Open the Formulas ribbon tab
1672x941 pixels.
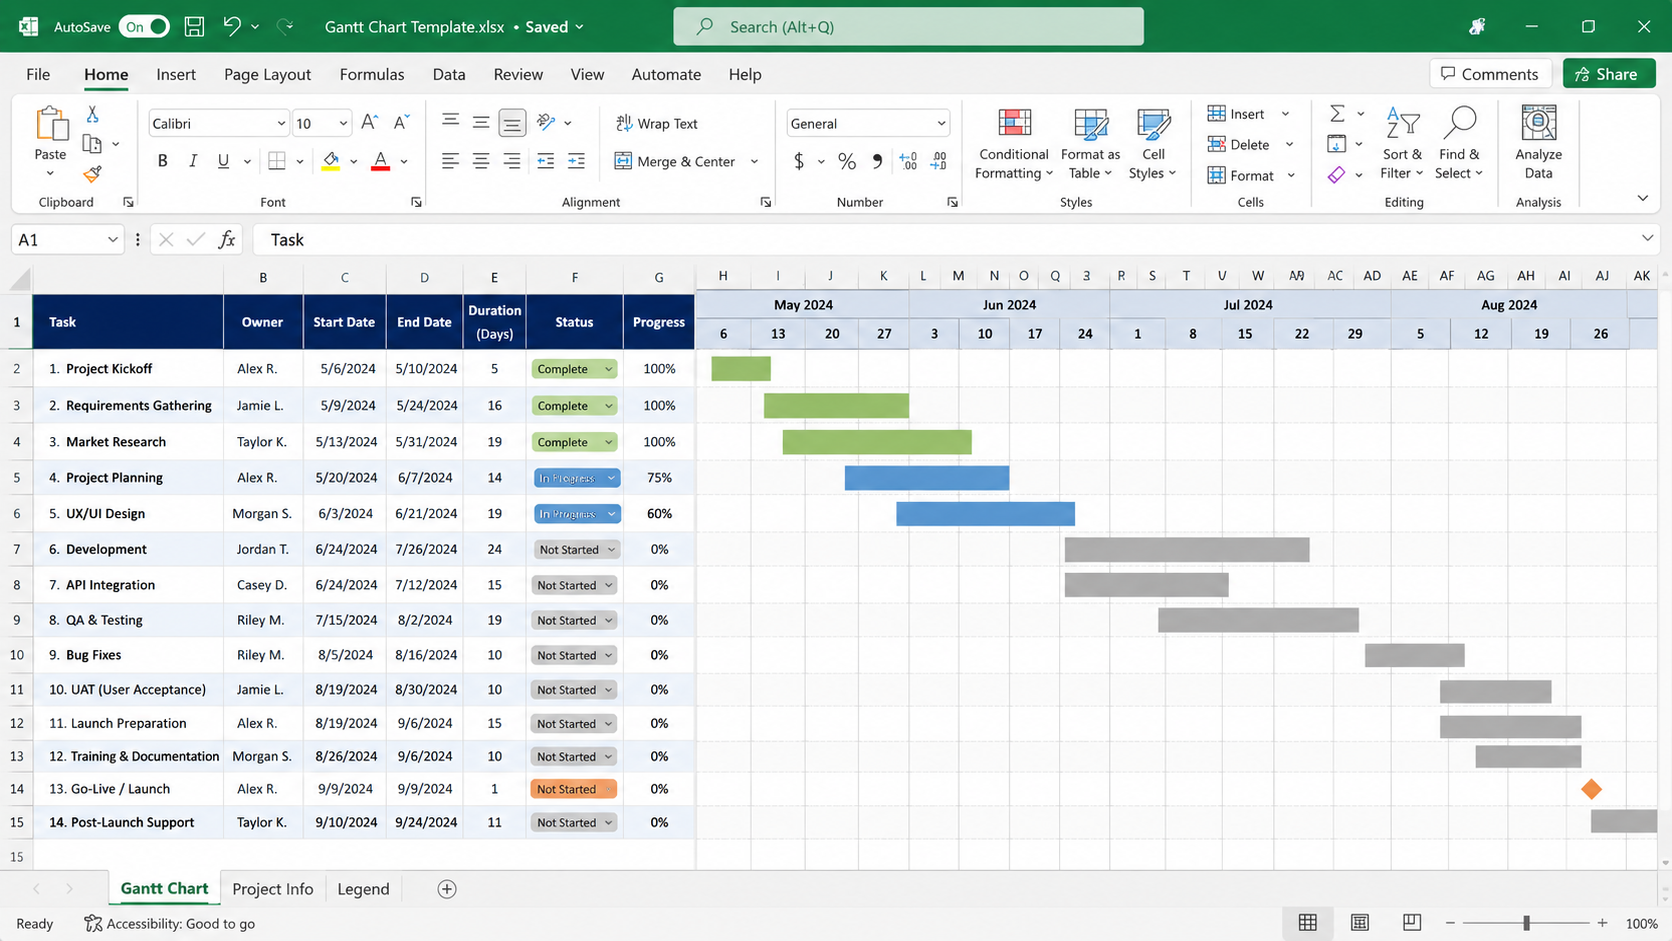(x=372, y=74)
